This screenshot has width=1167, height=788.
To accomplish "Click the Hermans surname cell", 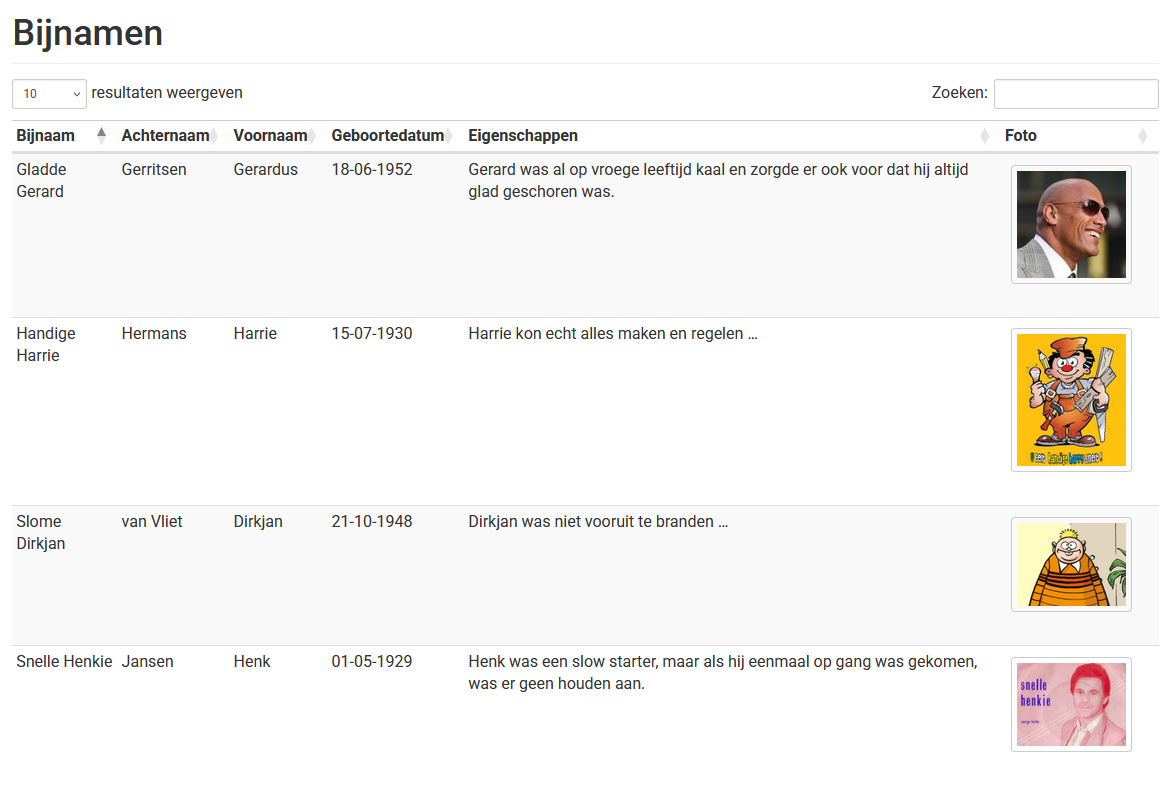I will click(154, 334).
